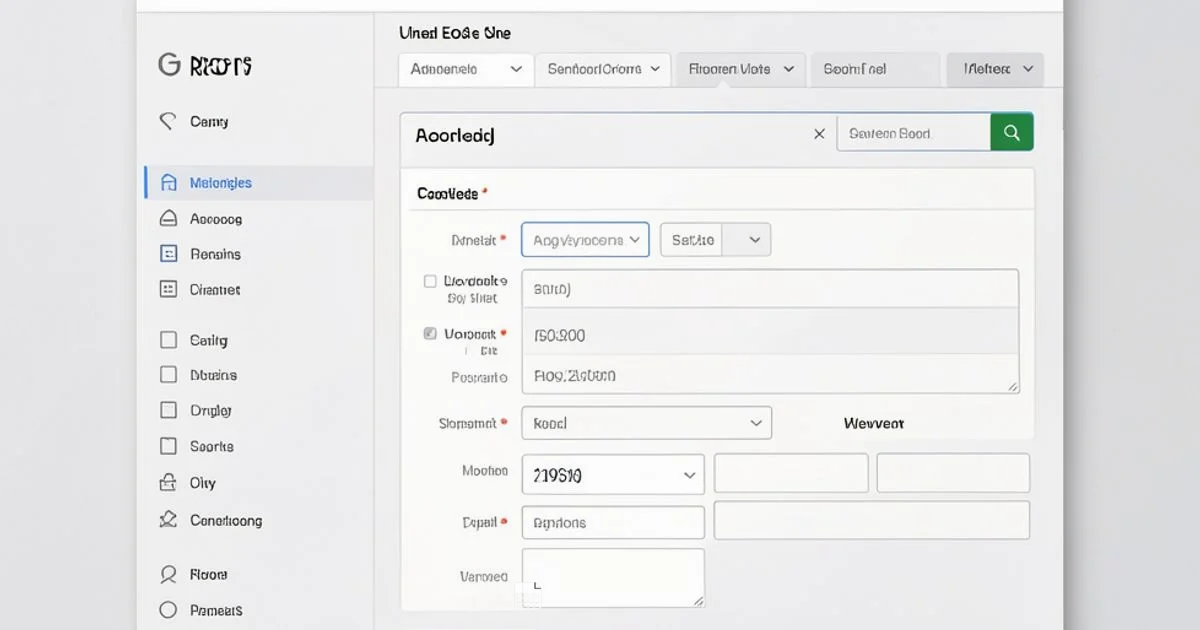Select the Floora person icon
The height and width of the screenshot is (630, 1200).
(x=168, y=574)
